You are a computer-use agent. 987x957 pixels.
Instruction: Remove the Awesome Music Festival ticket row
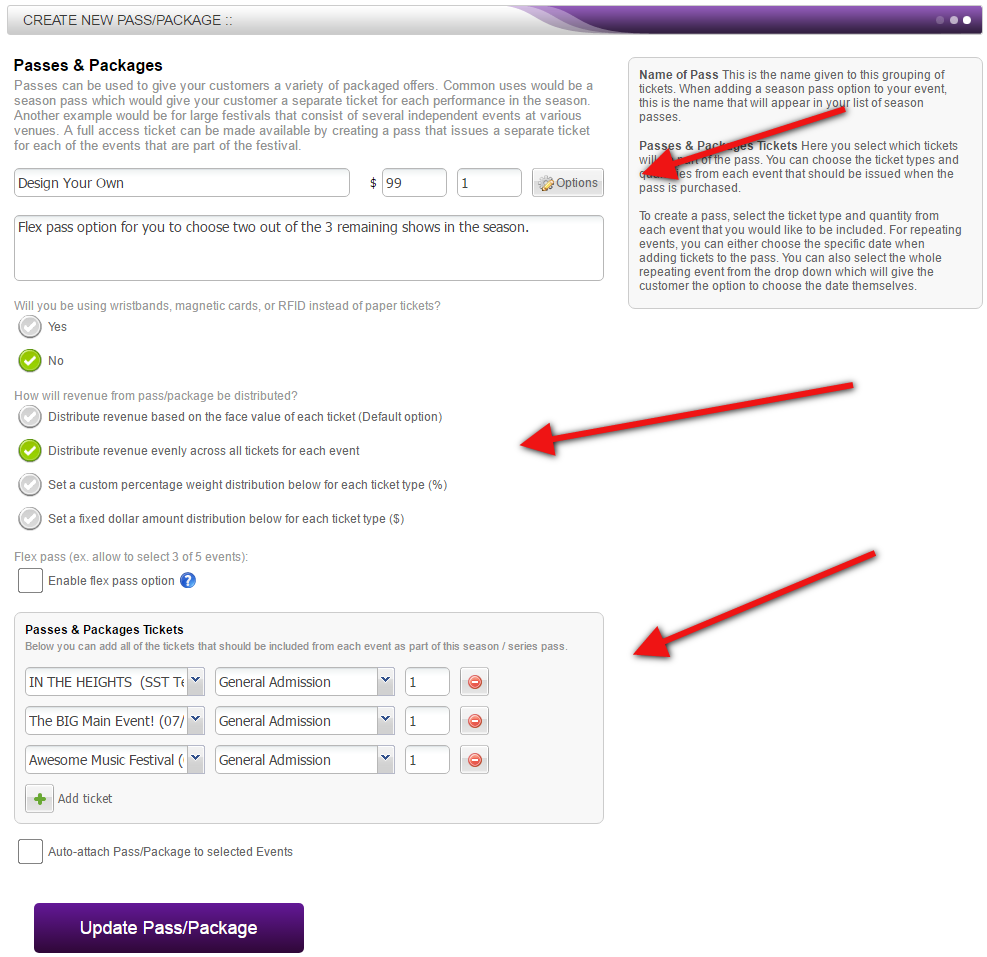pyautogui.click(x=473, y=759)
